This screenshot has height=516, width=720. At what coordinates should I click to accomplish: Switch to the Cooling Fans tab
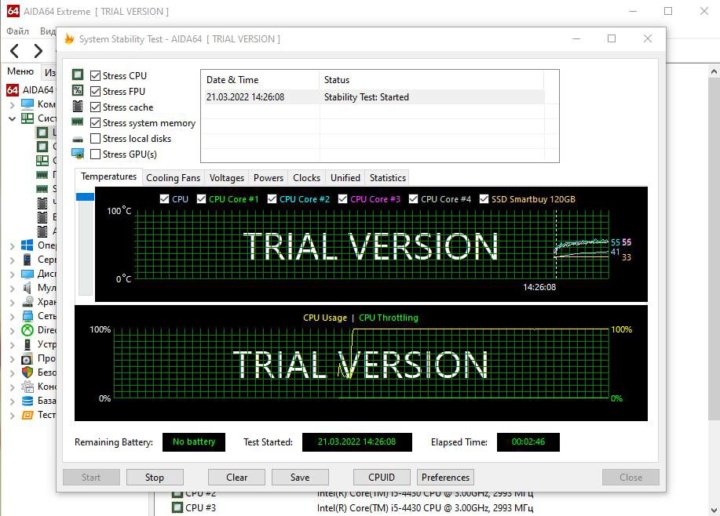tap(173, 178)
